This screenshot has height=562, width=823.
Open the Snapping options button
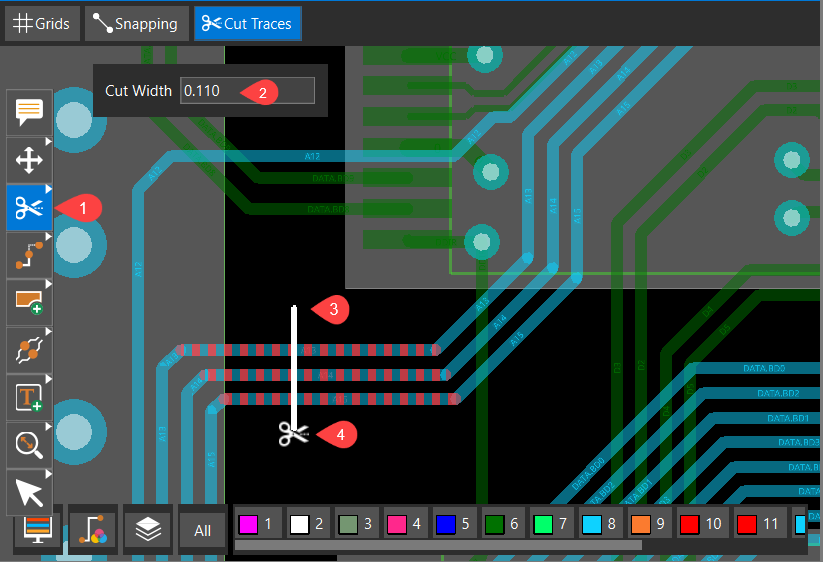point(136,24)
